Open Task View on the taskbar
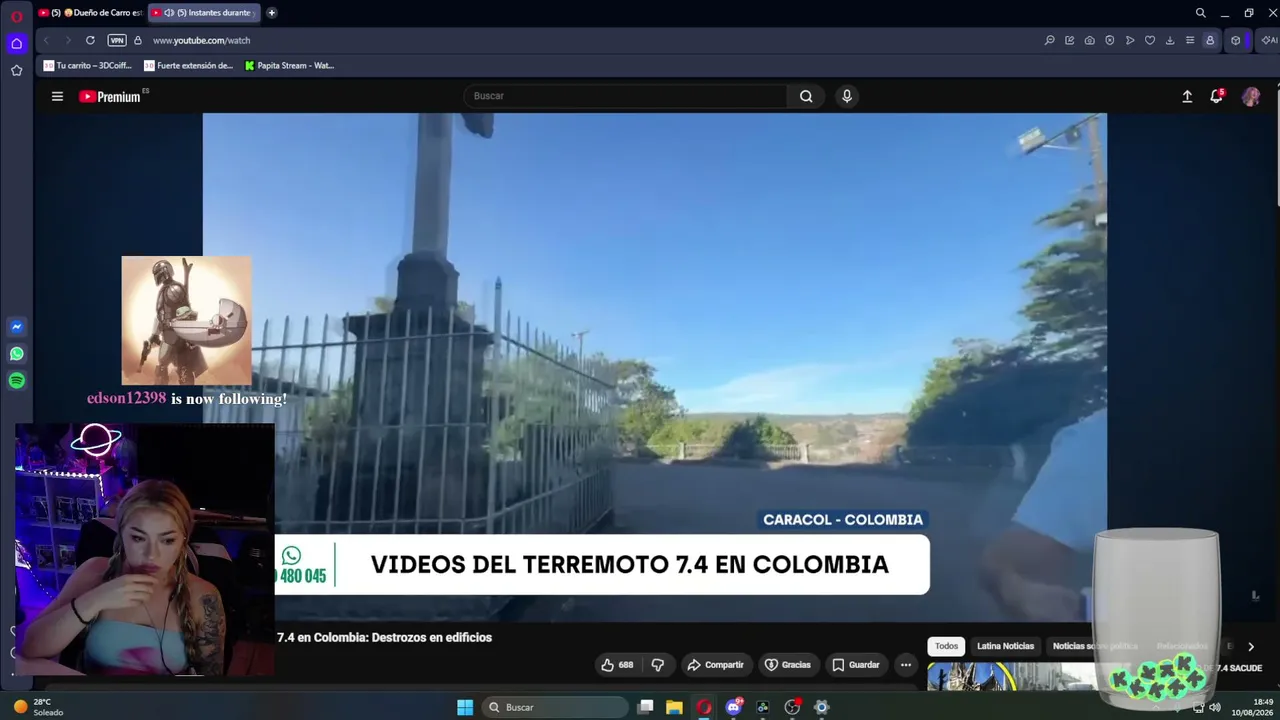1280x720 pixels. pos(646,707)
